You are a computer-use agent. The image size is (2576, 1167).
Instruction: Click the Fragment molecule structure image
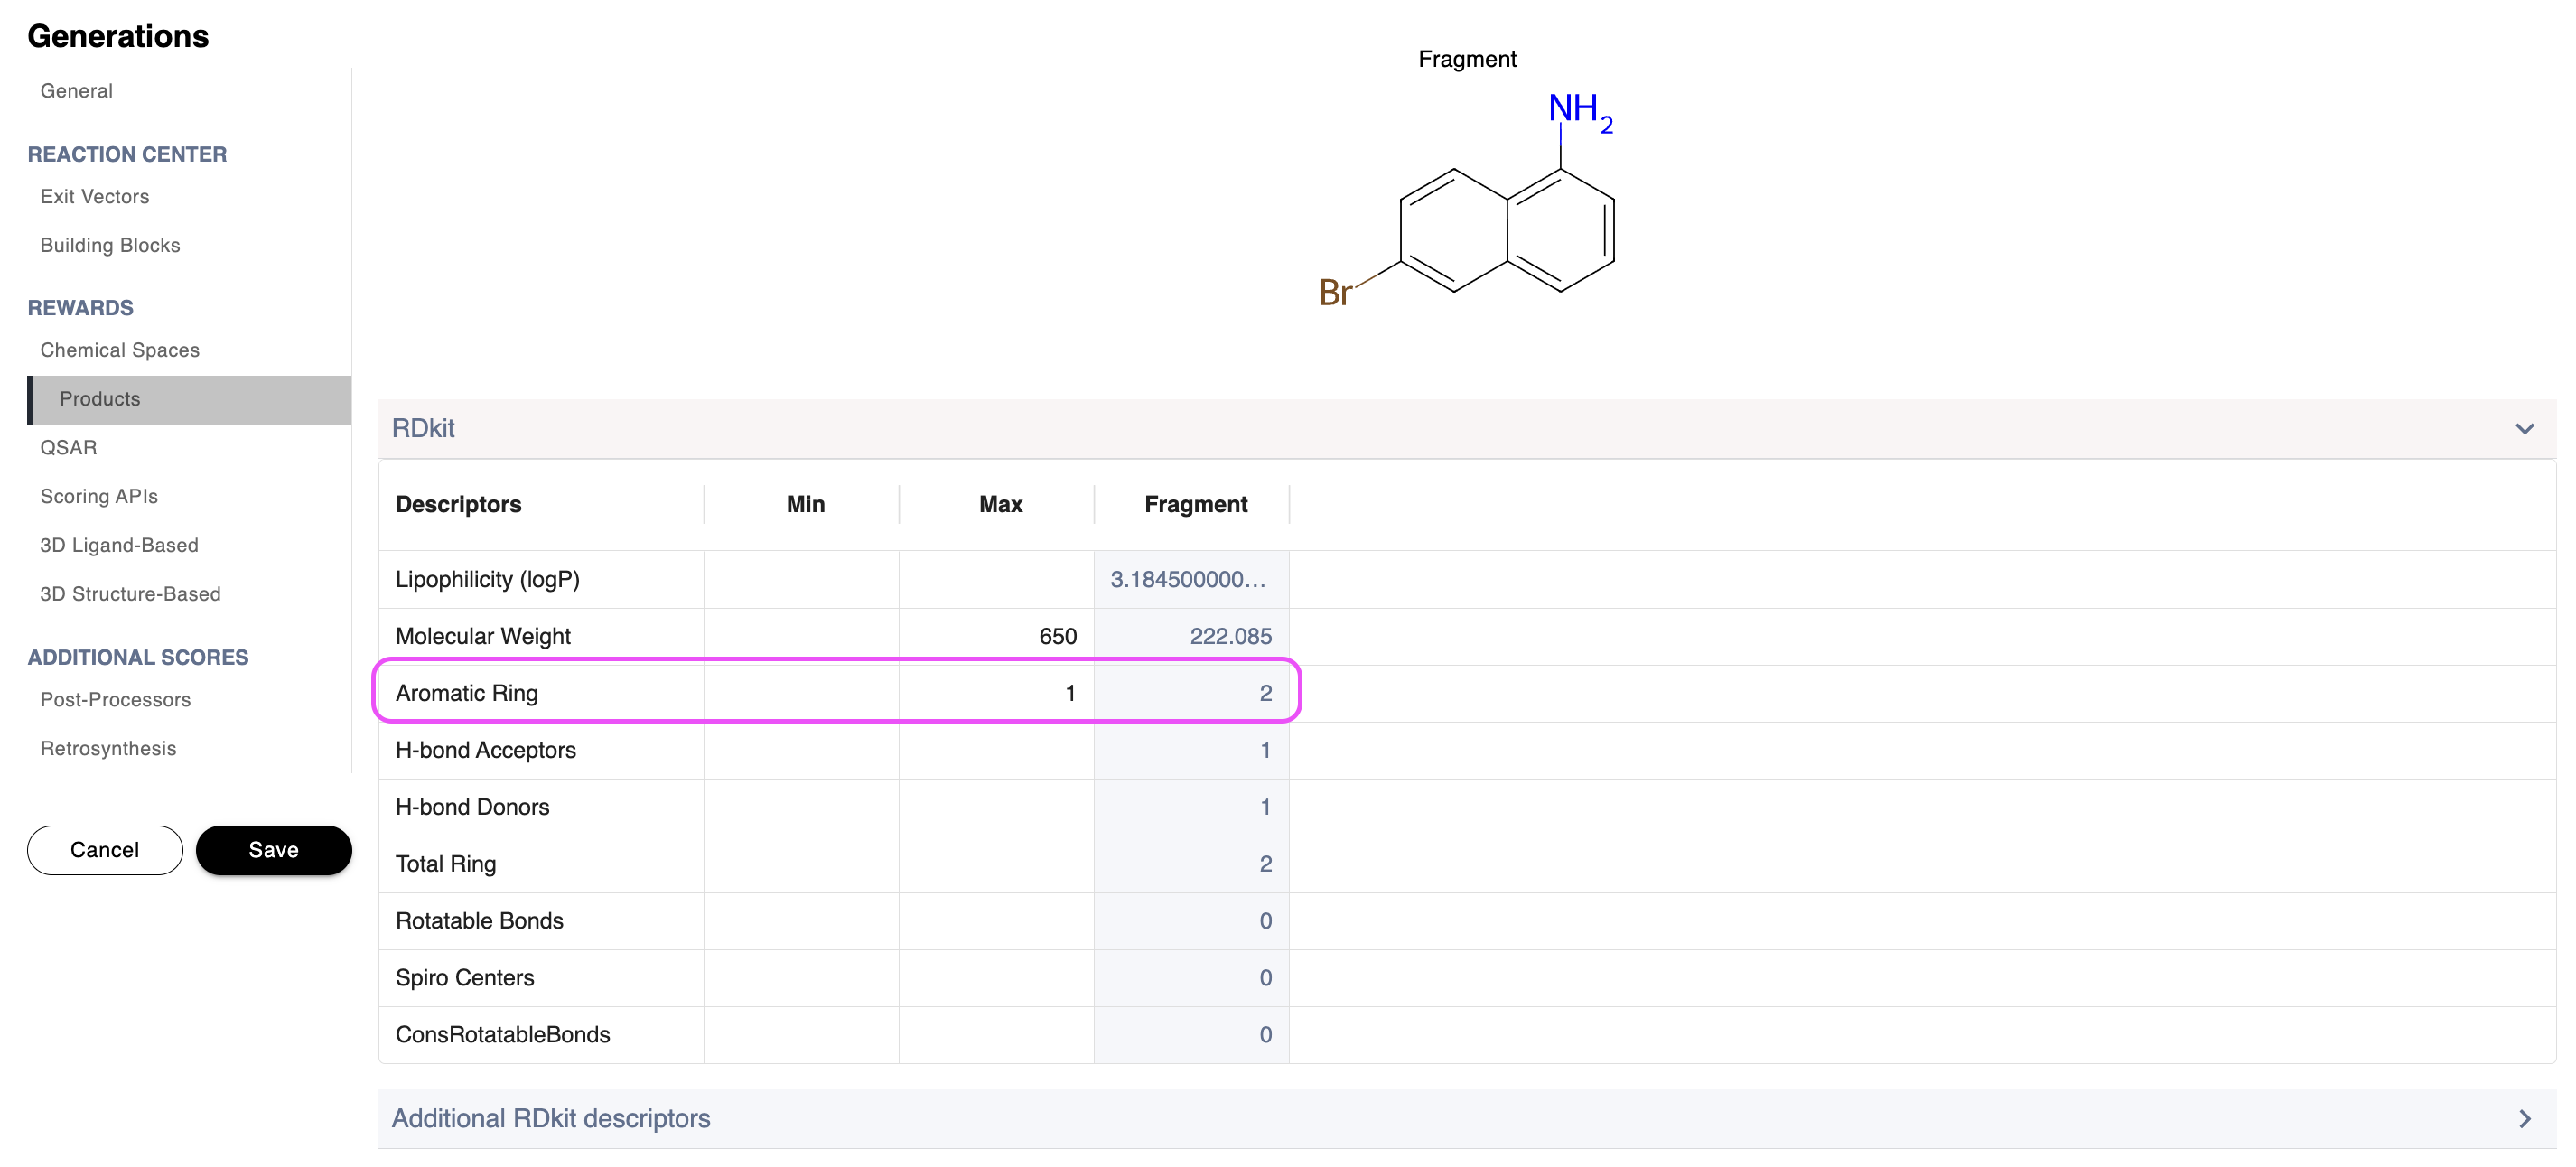[x=1467, y=200]
